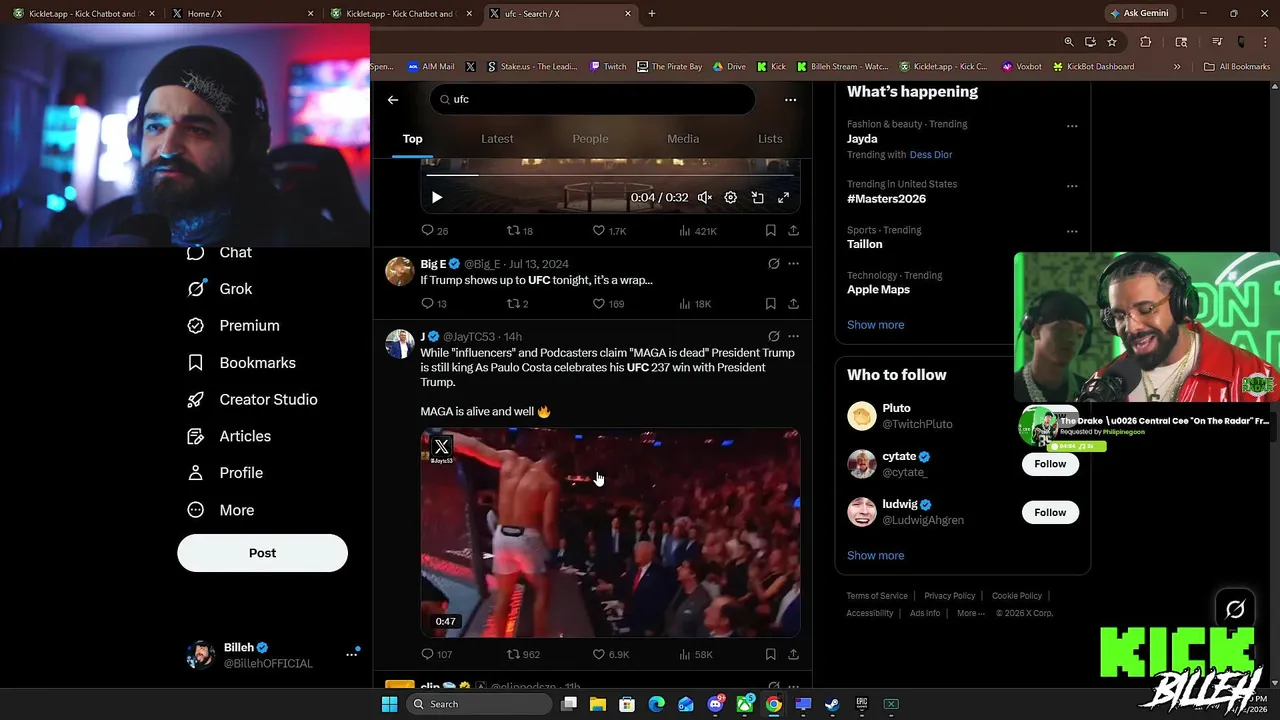Screen dimensions: 1280x720
Task: Open options for Jayda trend
Action: coord(1072,127)
